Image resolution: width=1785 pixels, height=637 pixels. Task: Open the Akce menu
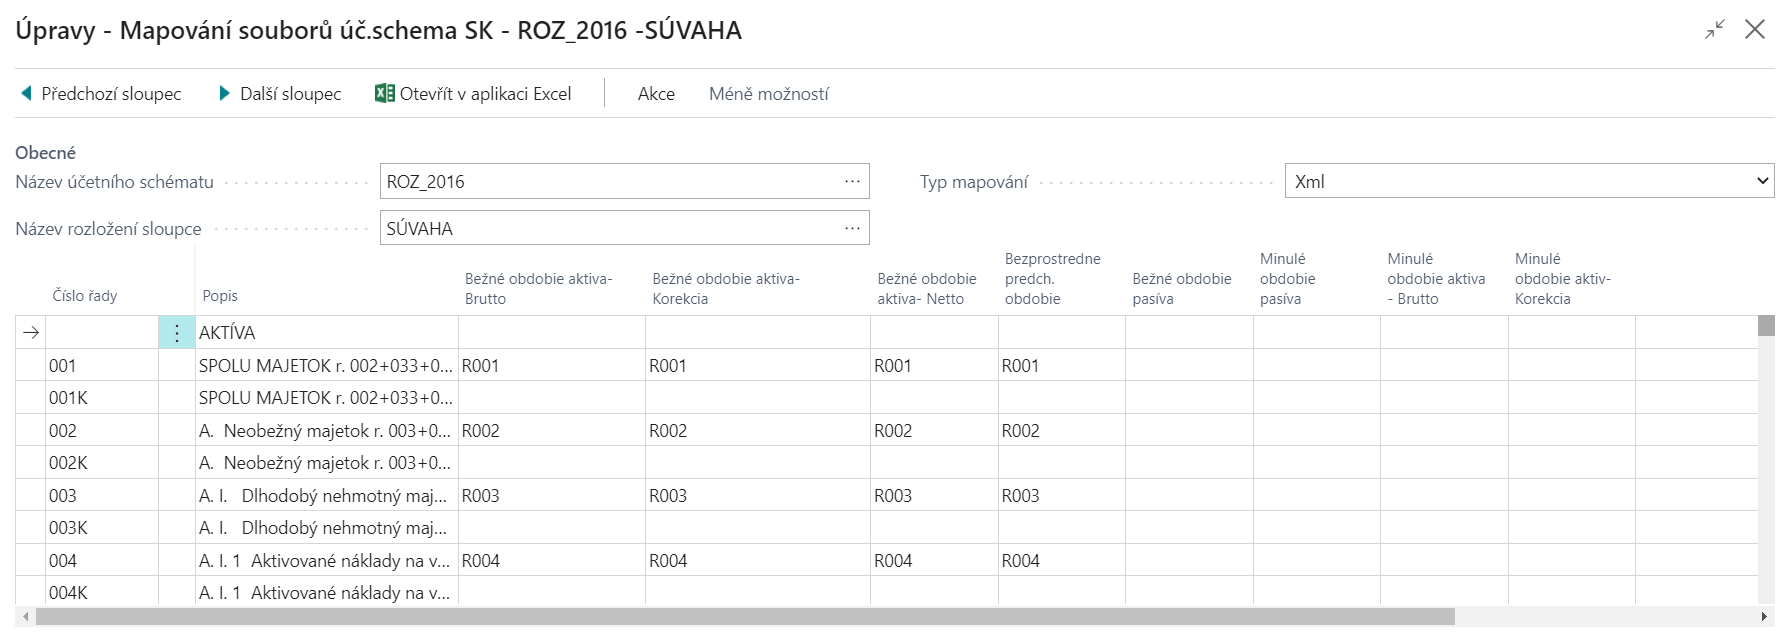656,94
